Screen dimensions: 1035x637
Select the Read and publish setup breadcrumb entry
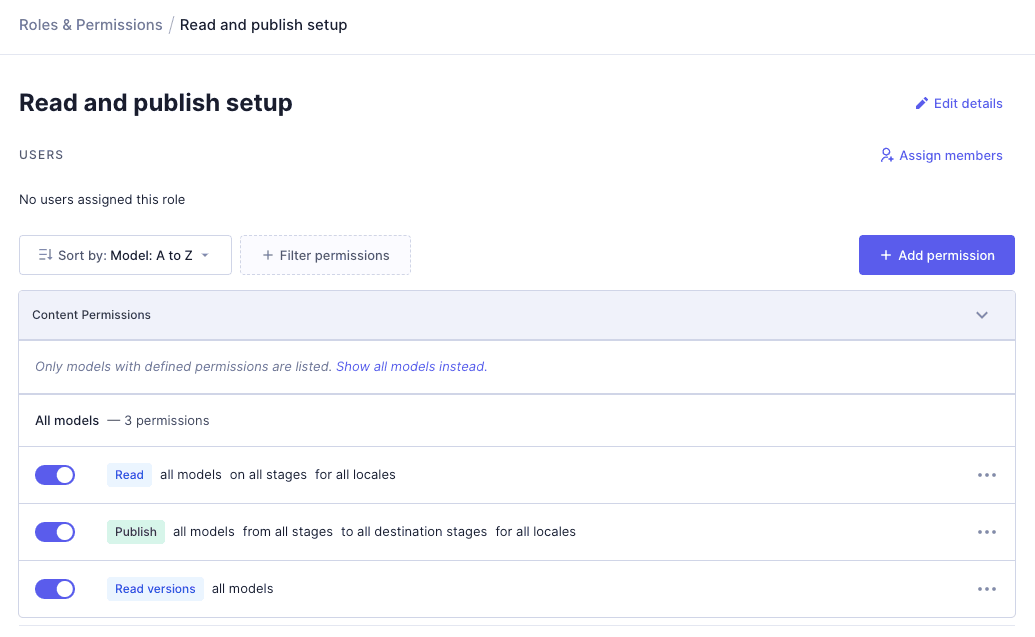point(263,24)
